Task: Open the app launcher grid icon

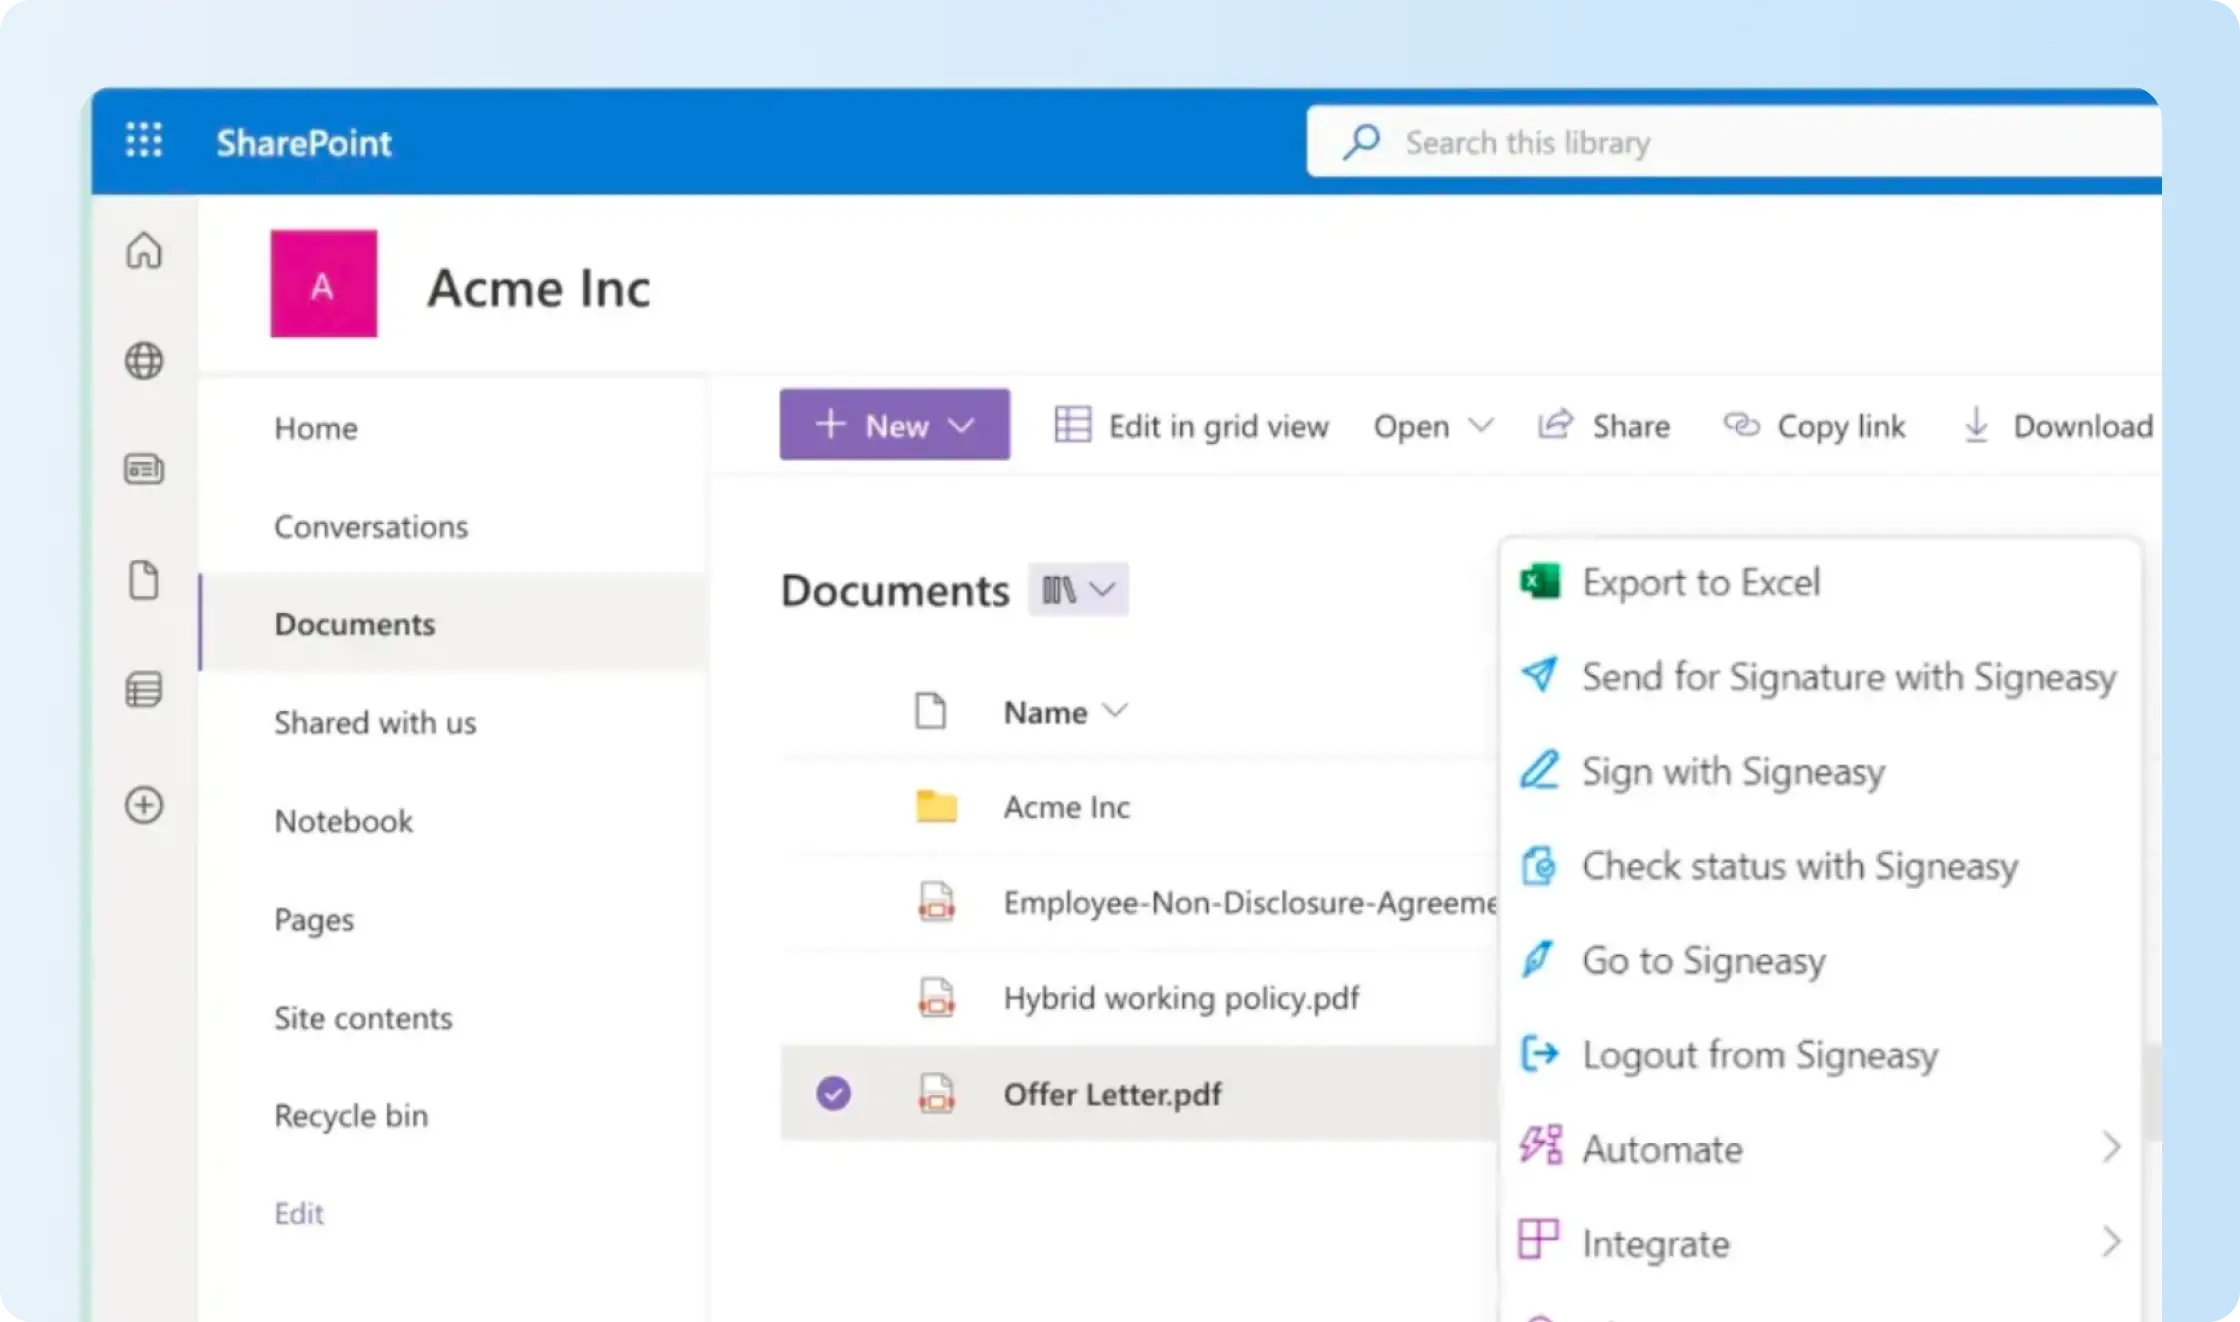Action: click(144, 140)
